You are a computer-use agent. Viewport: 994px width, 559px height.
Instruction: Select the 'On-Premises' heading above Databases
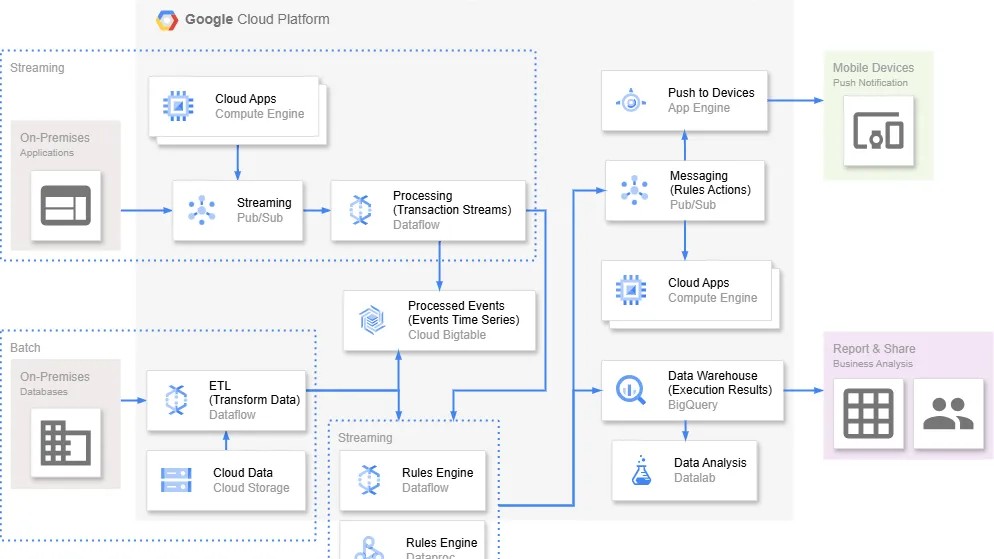pyautogui.click(x=55, y=376)
